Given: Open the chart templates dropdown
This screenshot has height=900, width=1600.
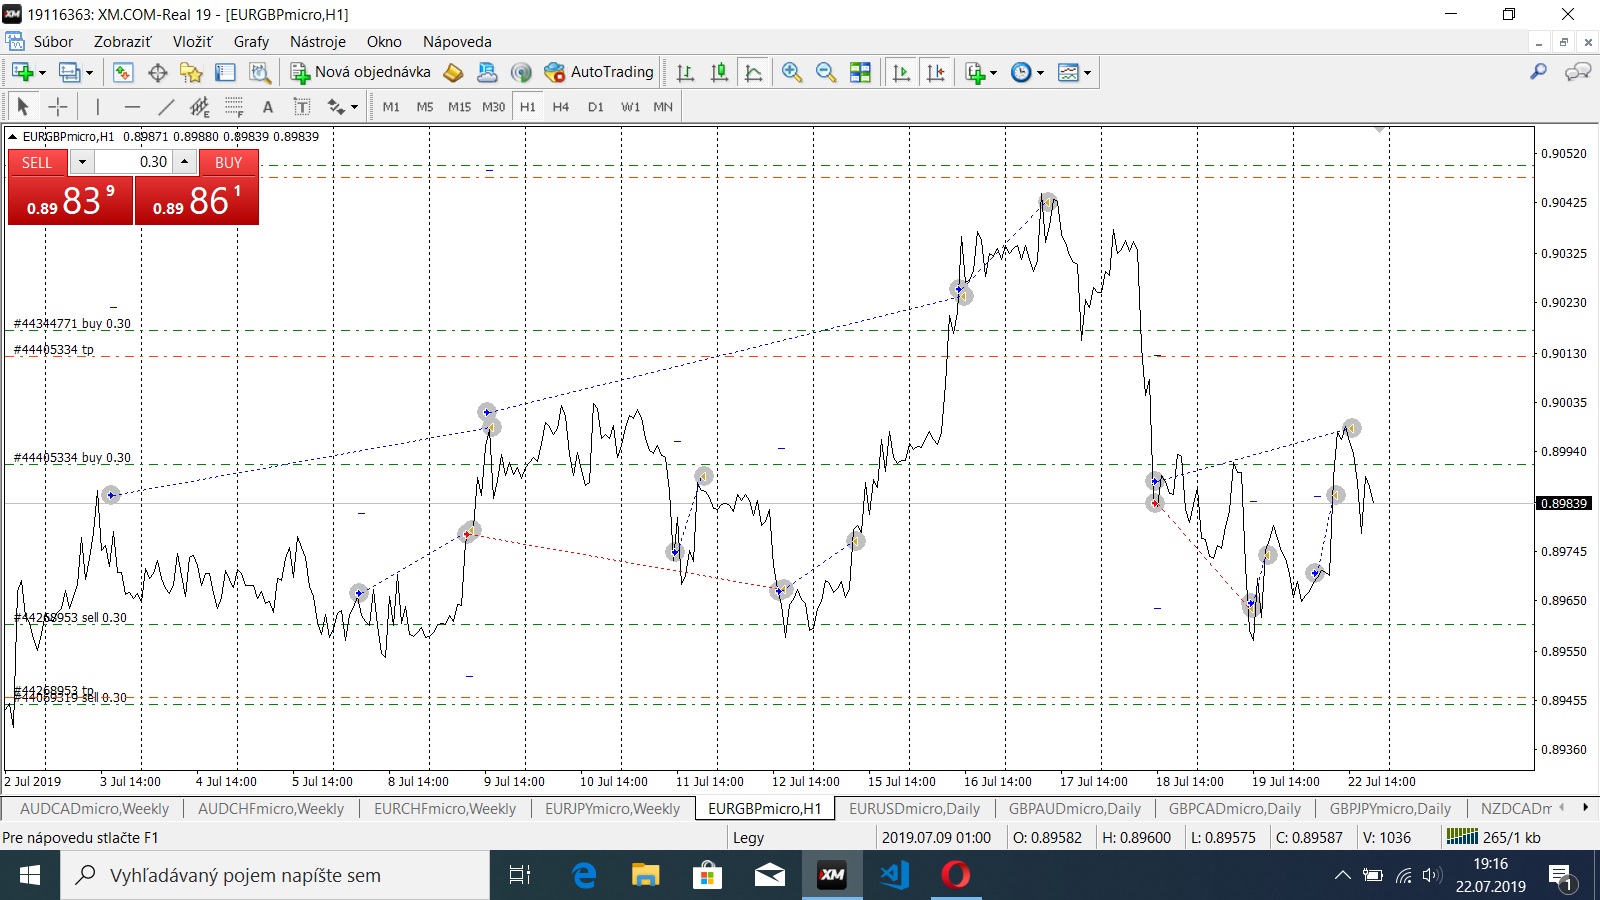Looking at the screenshot, I should click(x=1087, y=73).
